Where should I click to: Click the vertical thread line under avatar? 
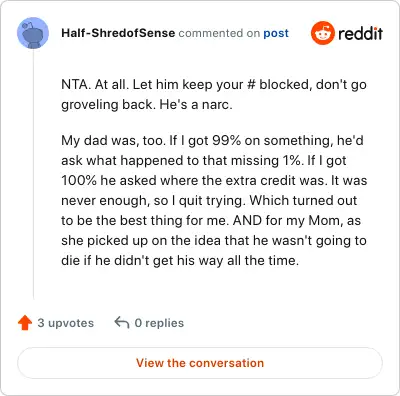33,175
